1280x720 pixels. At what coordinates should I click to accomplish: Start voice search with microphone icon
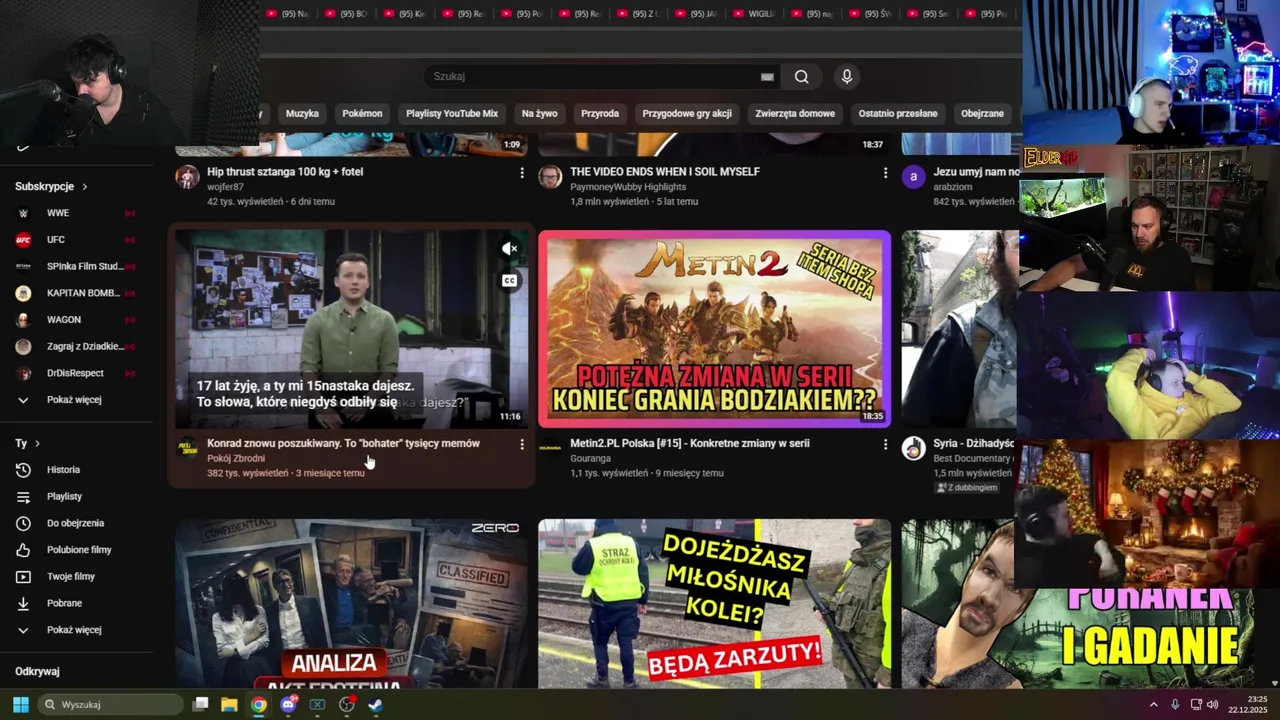tap(847, 77)
